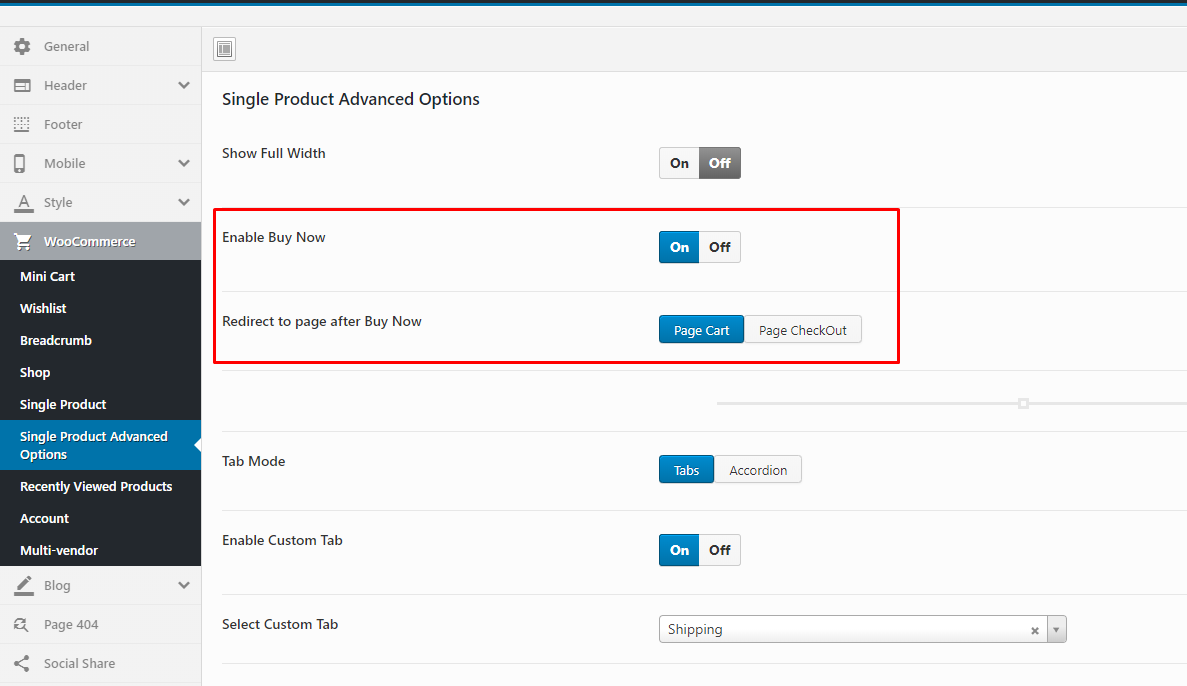Click the Footer menu label
The width and height of the screenshot is (1187, 686).
(x=63, y=124)
